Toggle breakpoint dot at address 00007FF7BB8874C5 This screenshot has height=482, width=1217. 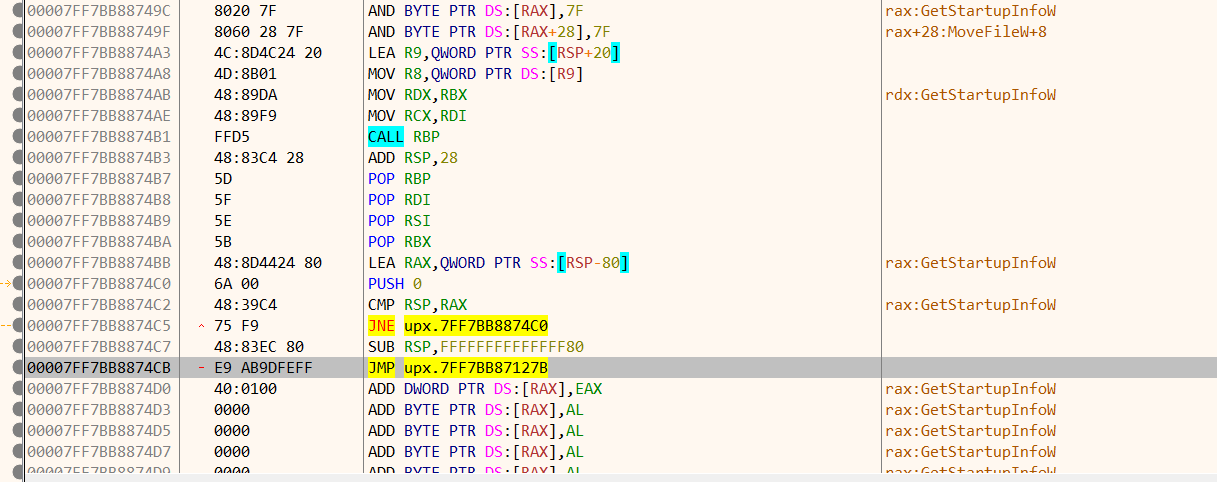click(18, 325)
